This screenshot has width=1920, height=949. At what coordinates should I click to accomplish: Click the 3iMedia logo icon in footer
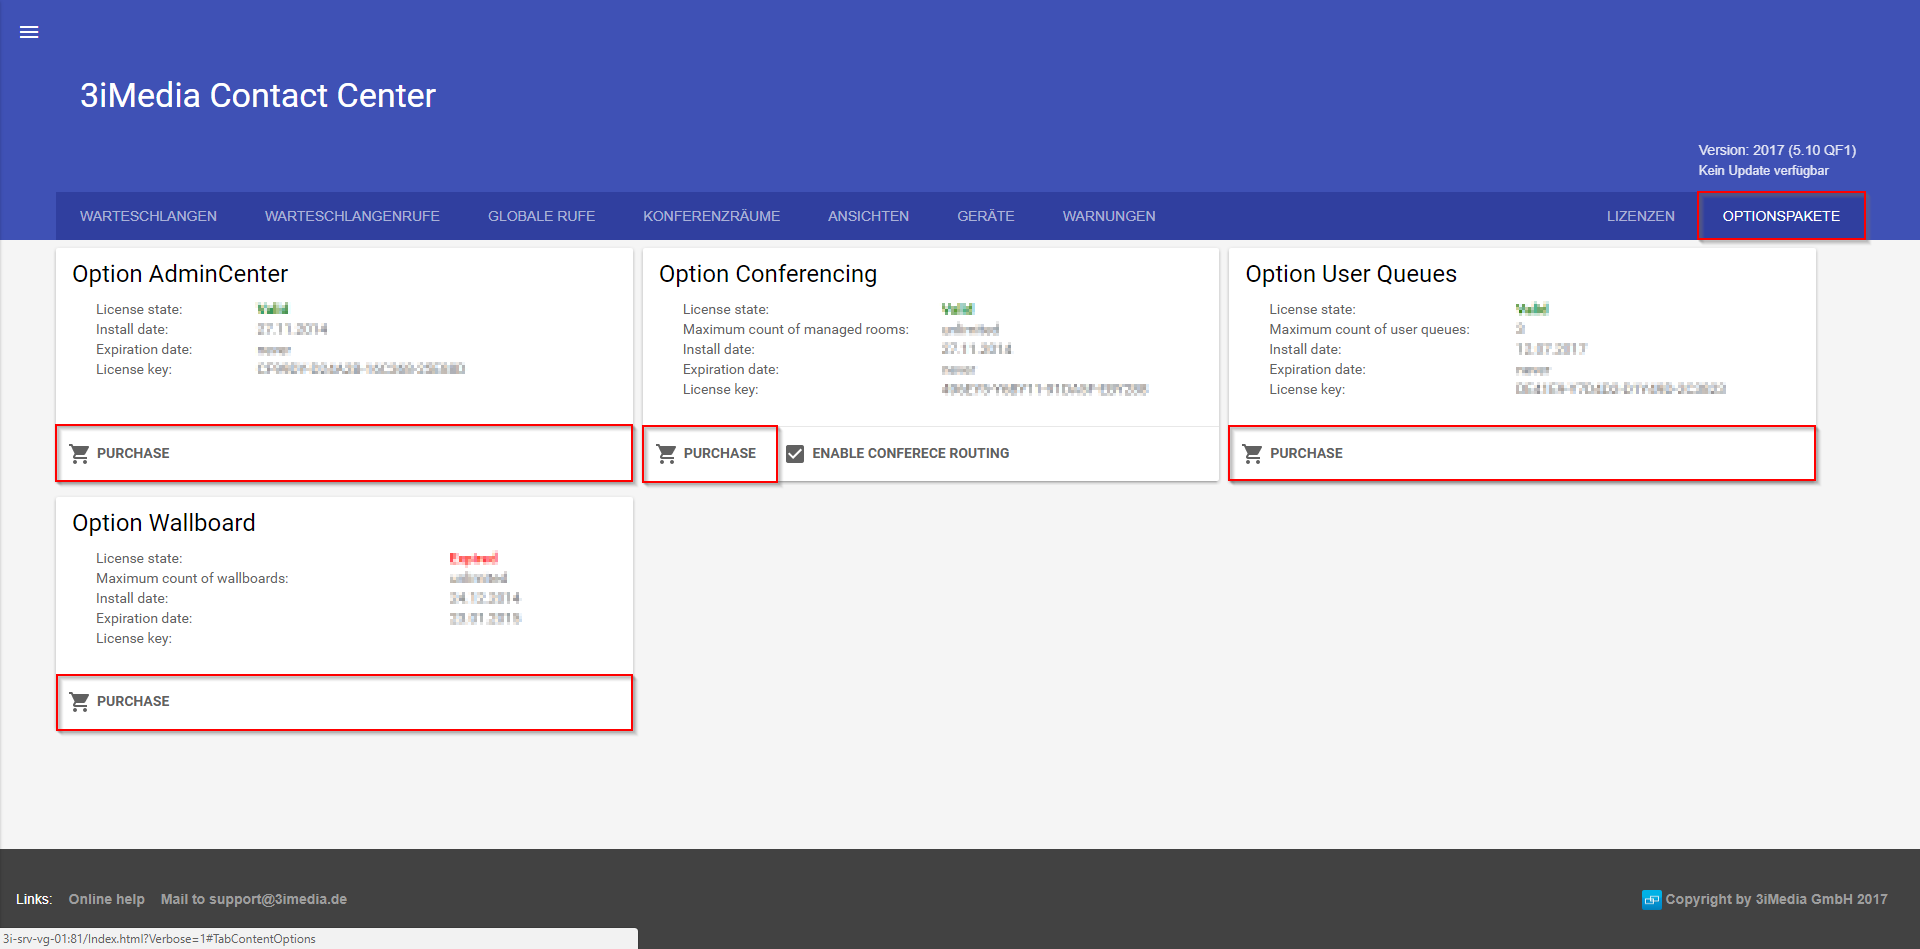pyautogui.click(x=1651, y=899)
